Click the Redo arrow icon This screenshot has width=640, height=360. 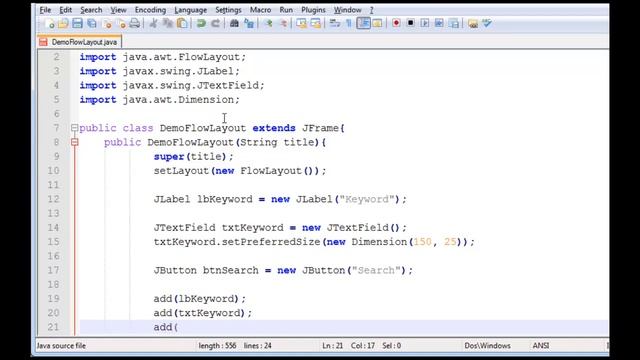tap(215, 23)
